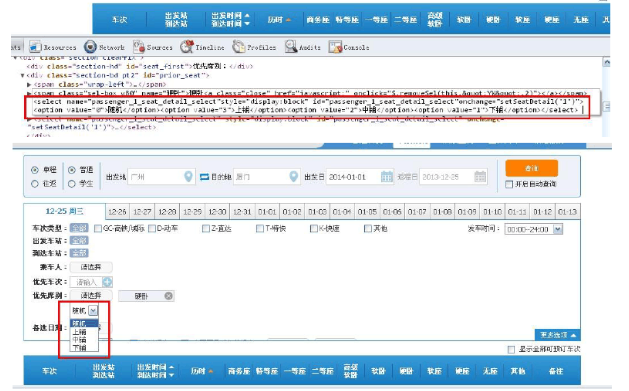Screen dimensions: 629x391
Task: Check the K-快速 train type box
Action: [314, 229]
